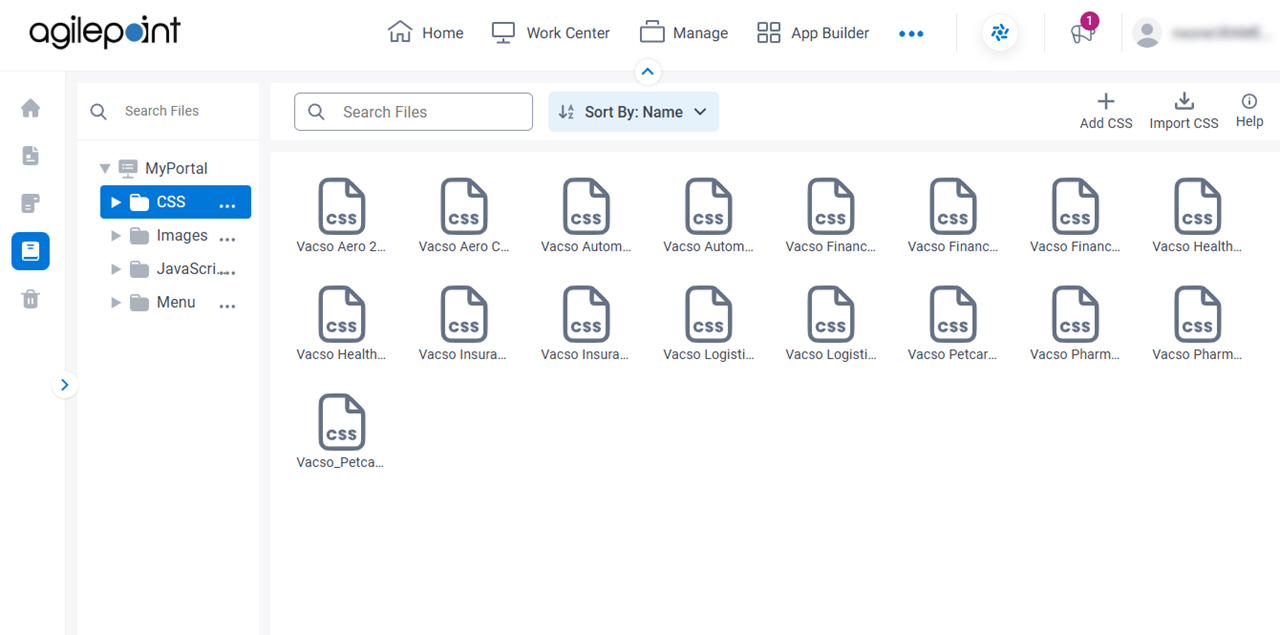This screenshot has width=1280, height=635.
Task: Click the AgilePoint pinwheel icon
Action: click(x=999, y=33)
